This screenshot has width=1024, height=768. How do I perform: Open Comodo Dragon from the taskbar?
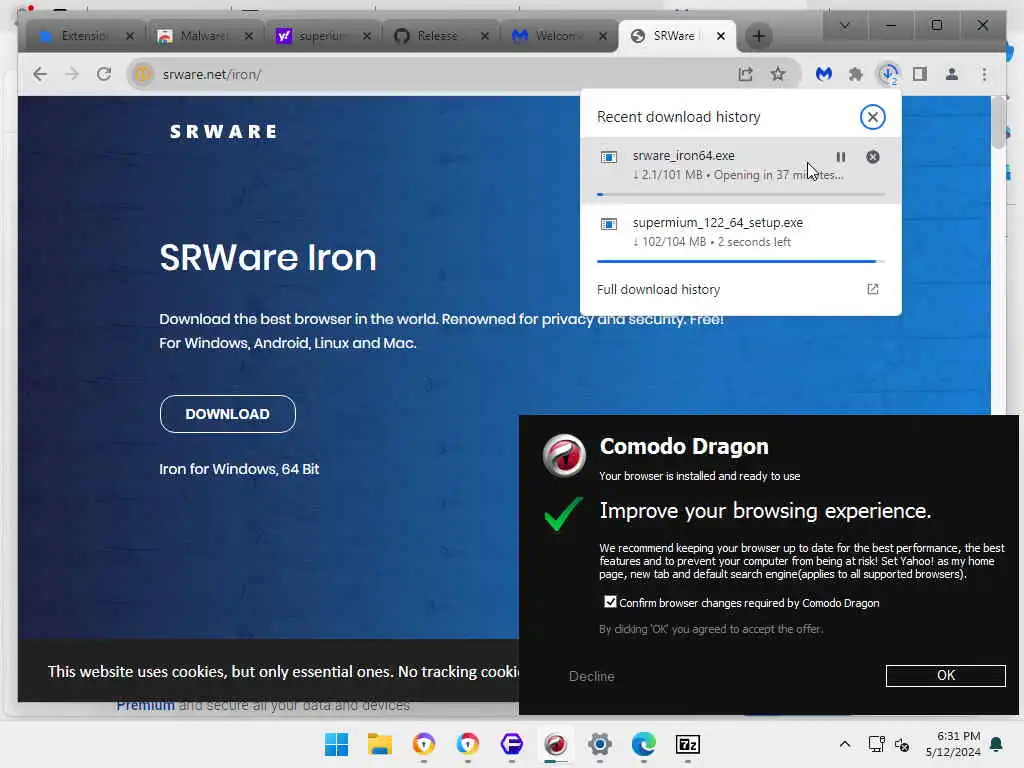pos(556,744)
